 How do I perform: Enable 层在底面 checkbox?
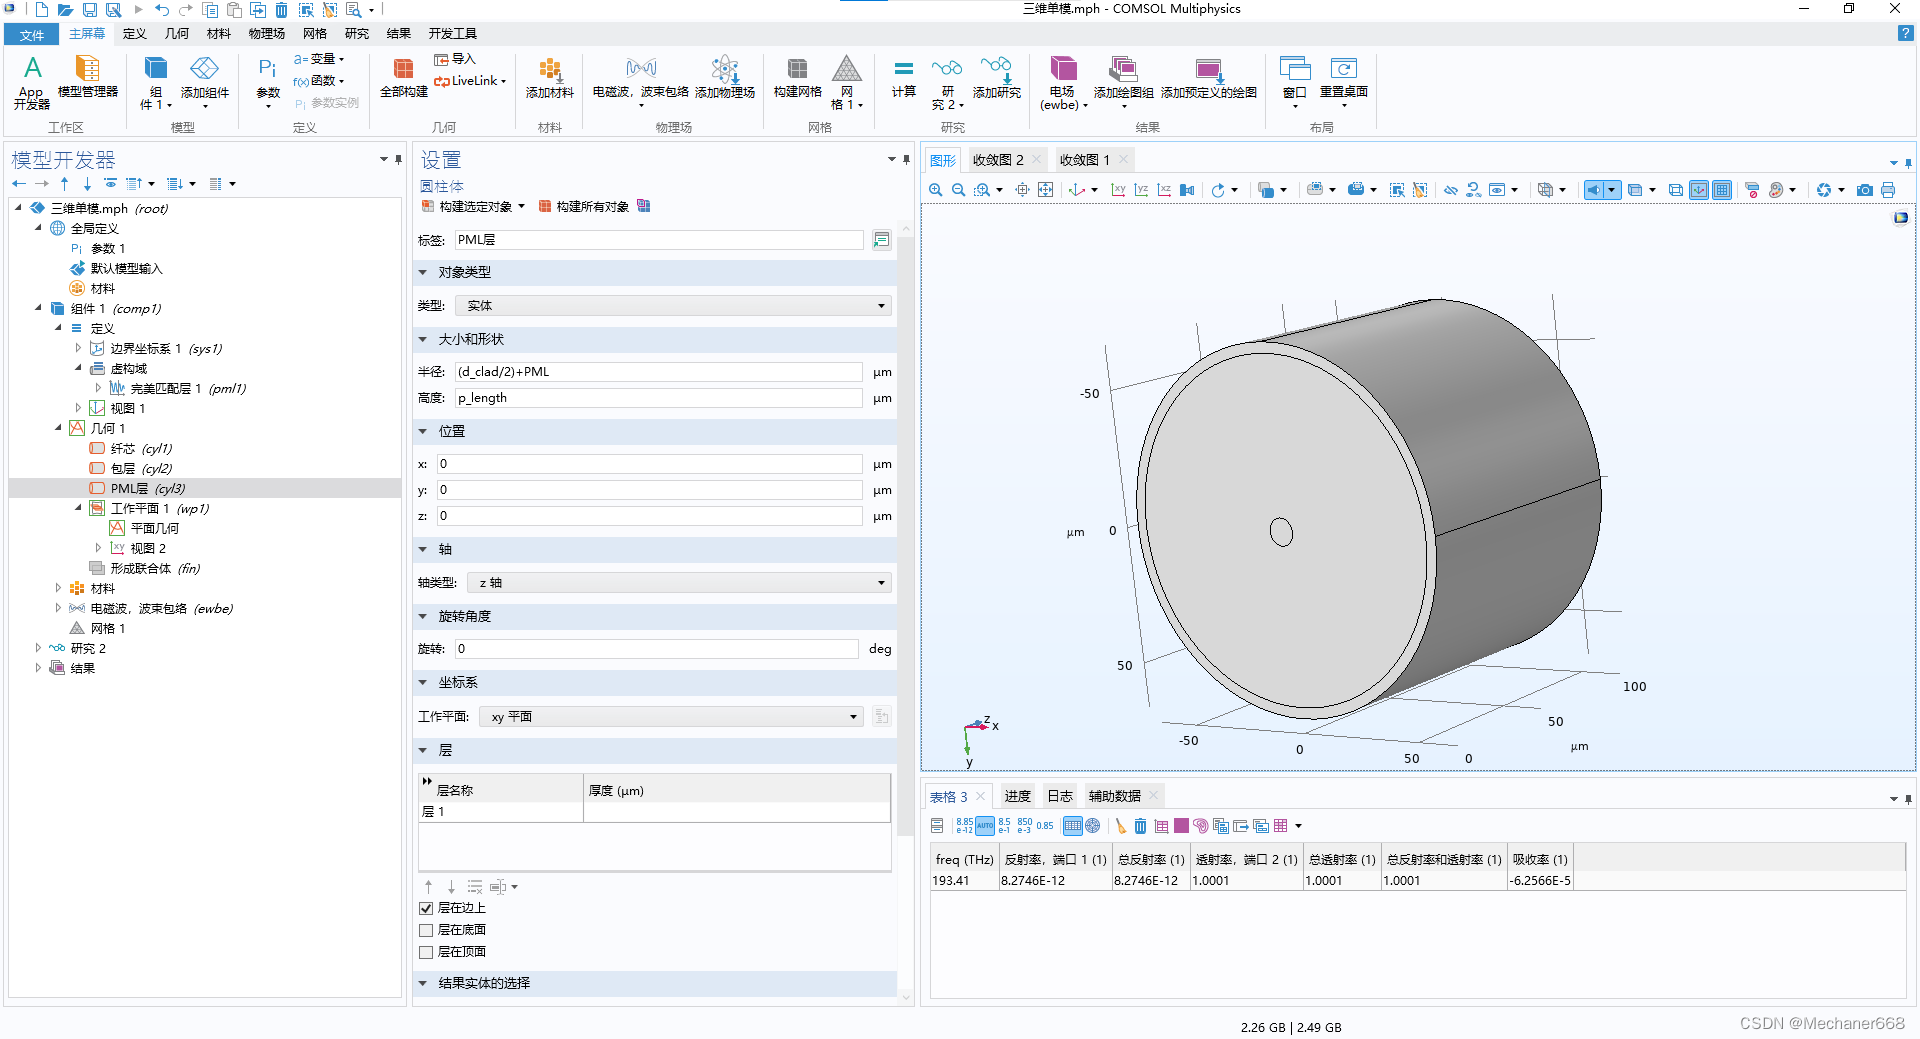426,930
